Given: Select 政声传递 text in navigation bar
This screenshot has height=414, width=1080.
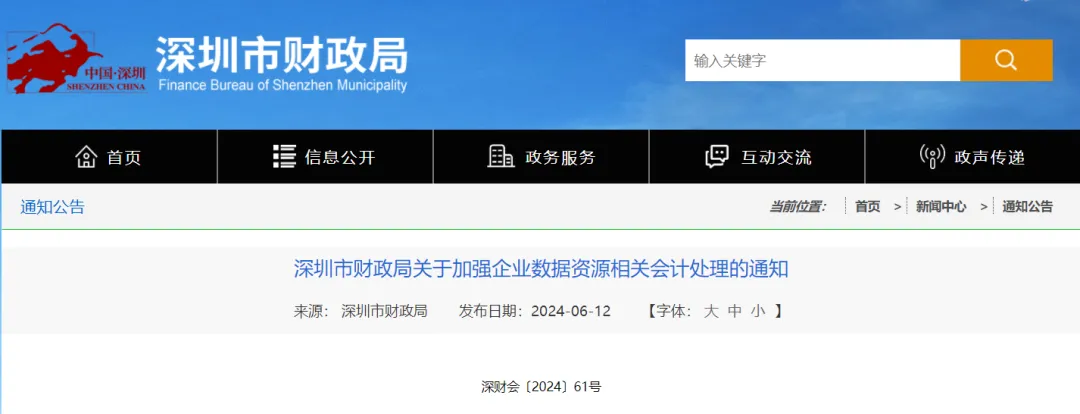Looking at the screenshot, I should tap(989, 158).
